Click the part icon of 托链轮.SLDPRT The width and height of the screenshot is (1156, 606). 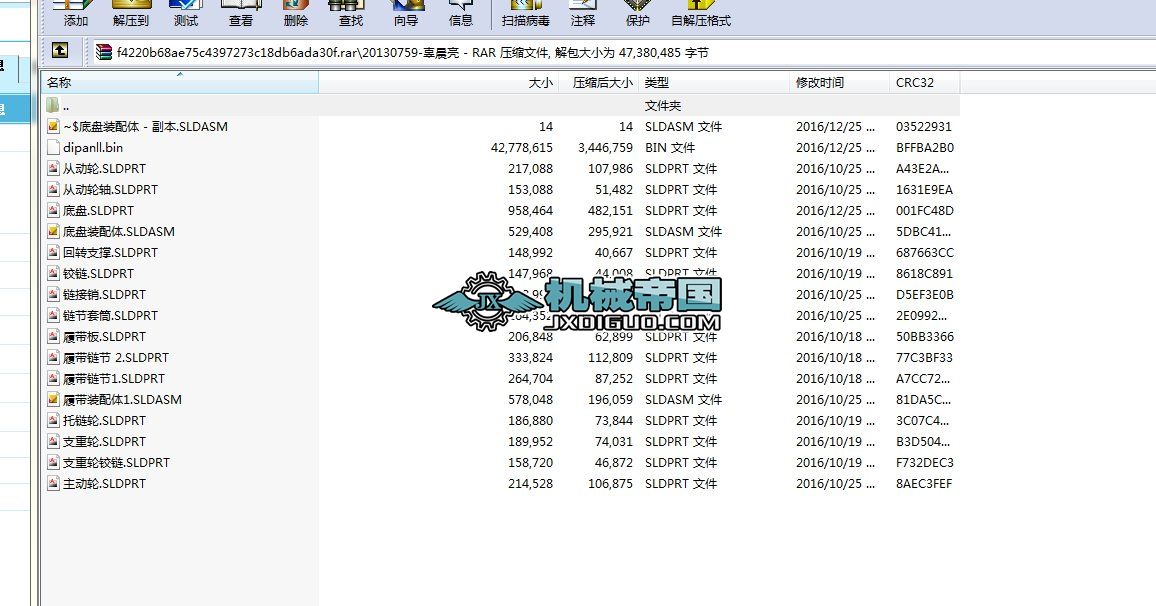click(x=52, y=421)
